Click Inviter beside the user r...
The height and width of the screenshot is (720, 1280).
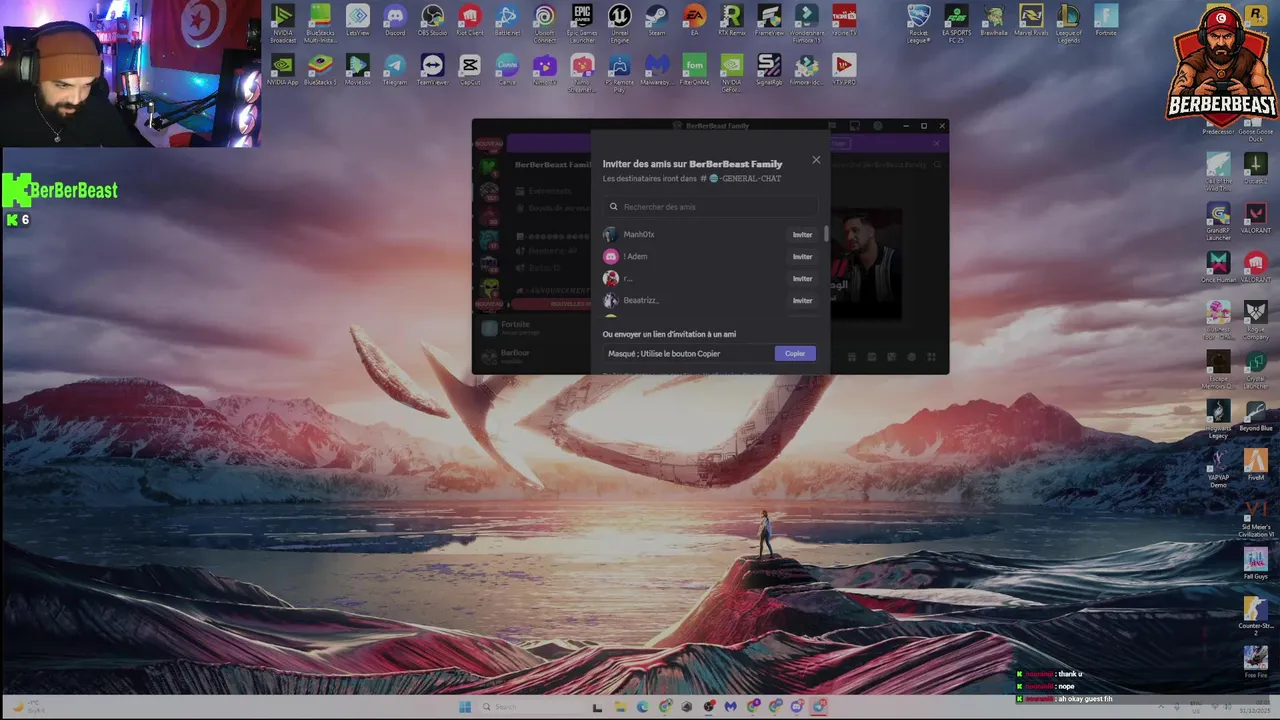pos(802,279)
